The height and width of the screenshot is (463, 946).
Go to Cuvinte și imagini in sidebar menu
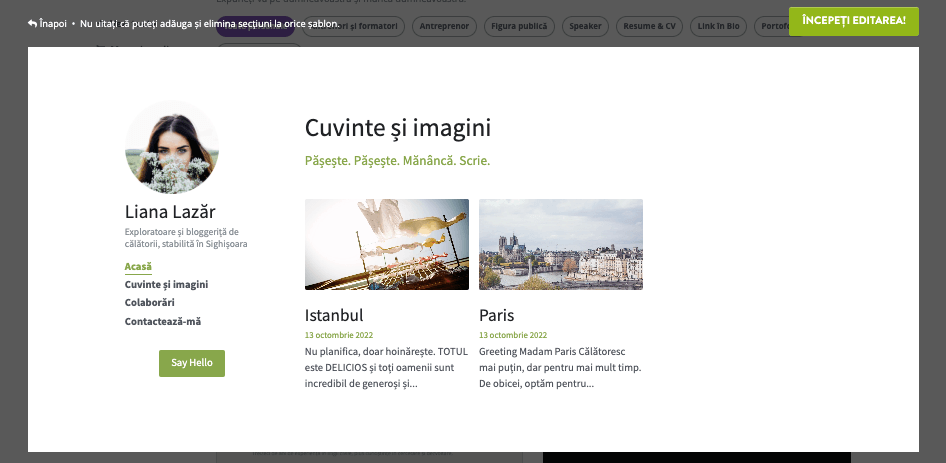click(x=167, y=284)
